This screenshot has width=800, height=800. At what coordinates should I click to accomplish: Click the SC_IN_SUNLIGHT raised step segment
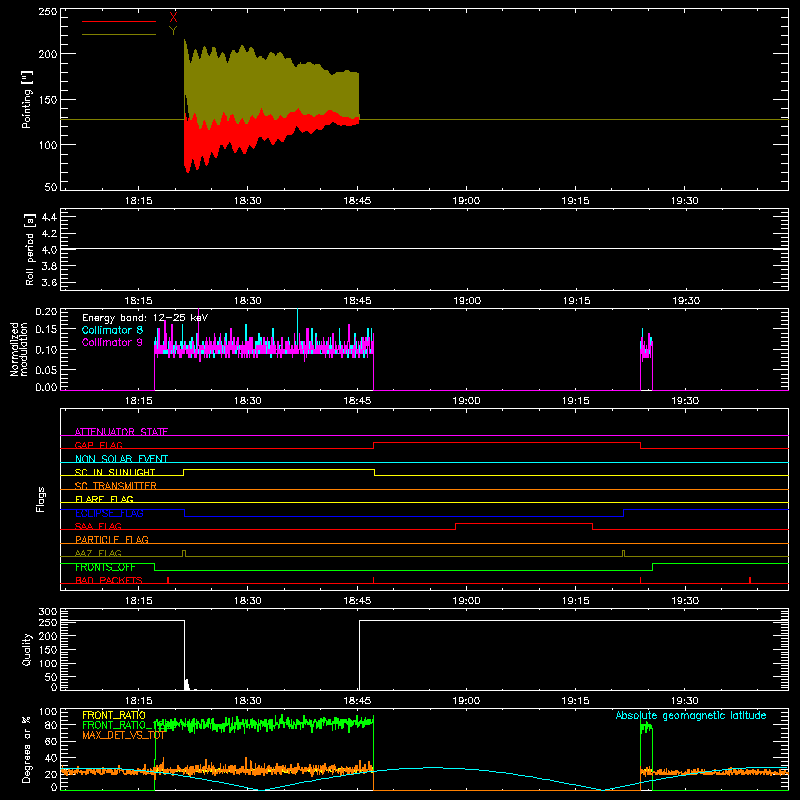tap(279, 470)
